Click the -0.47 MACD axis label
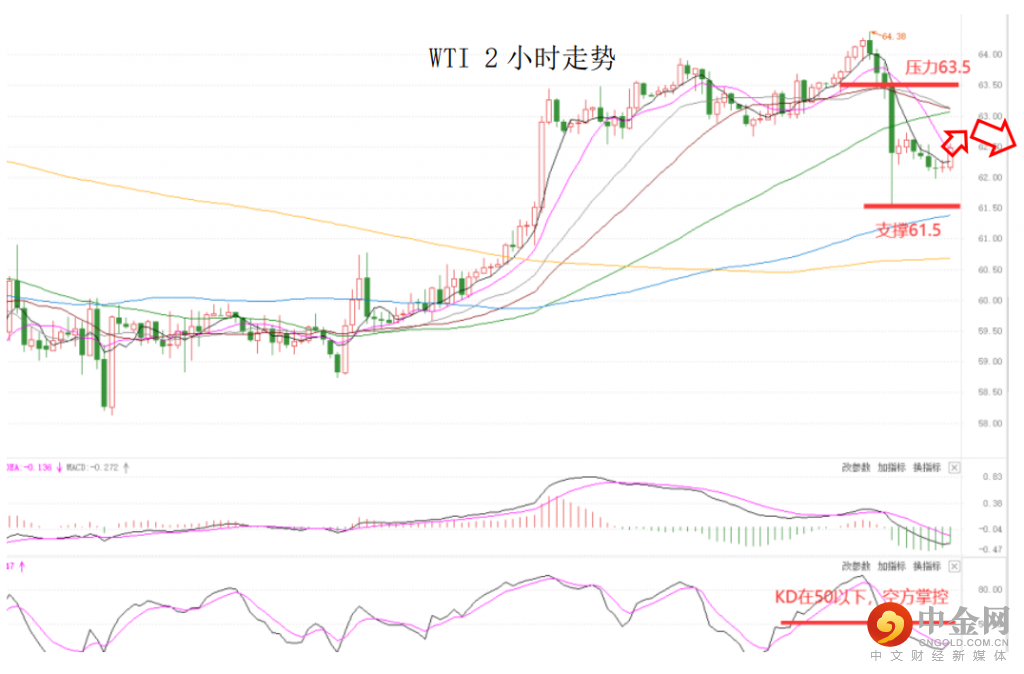Viewport: 1024px width, 674px height. [991, 549]
